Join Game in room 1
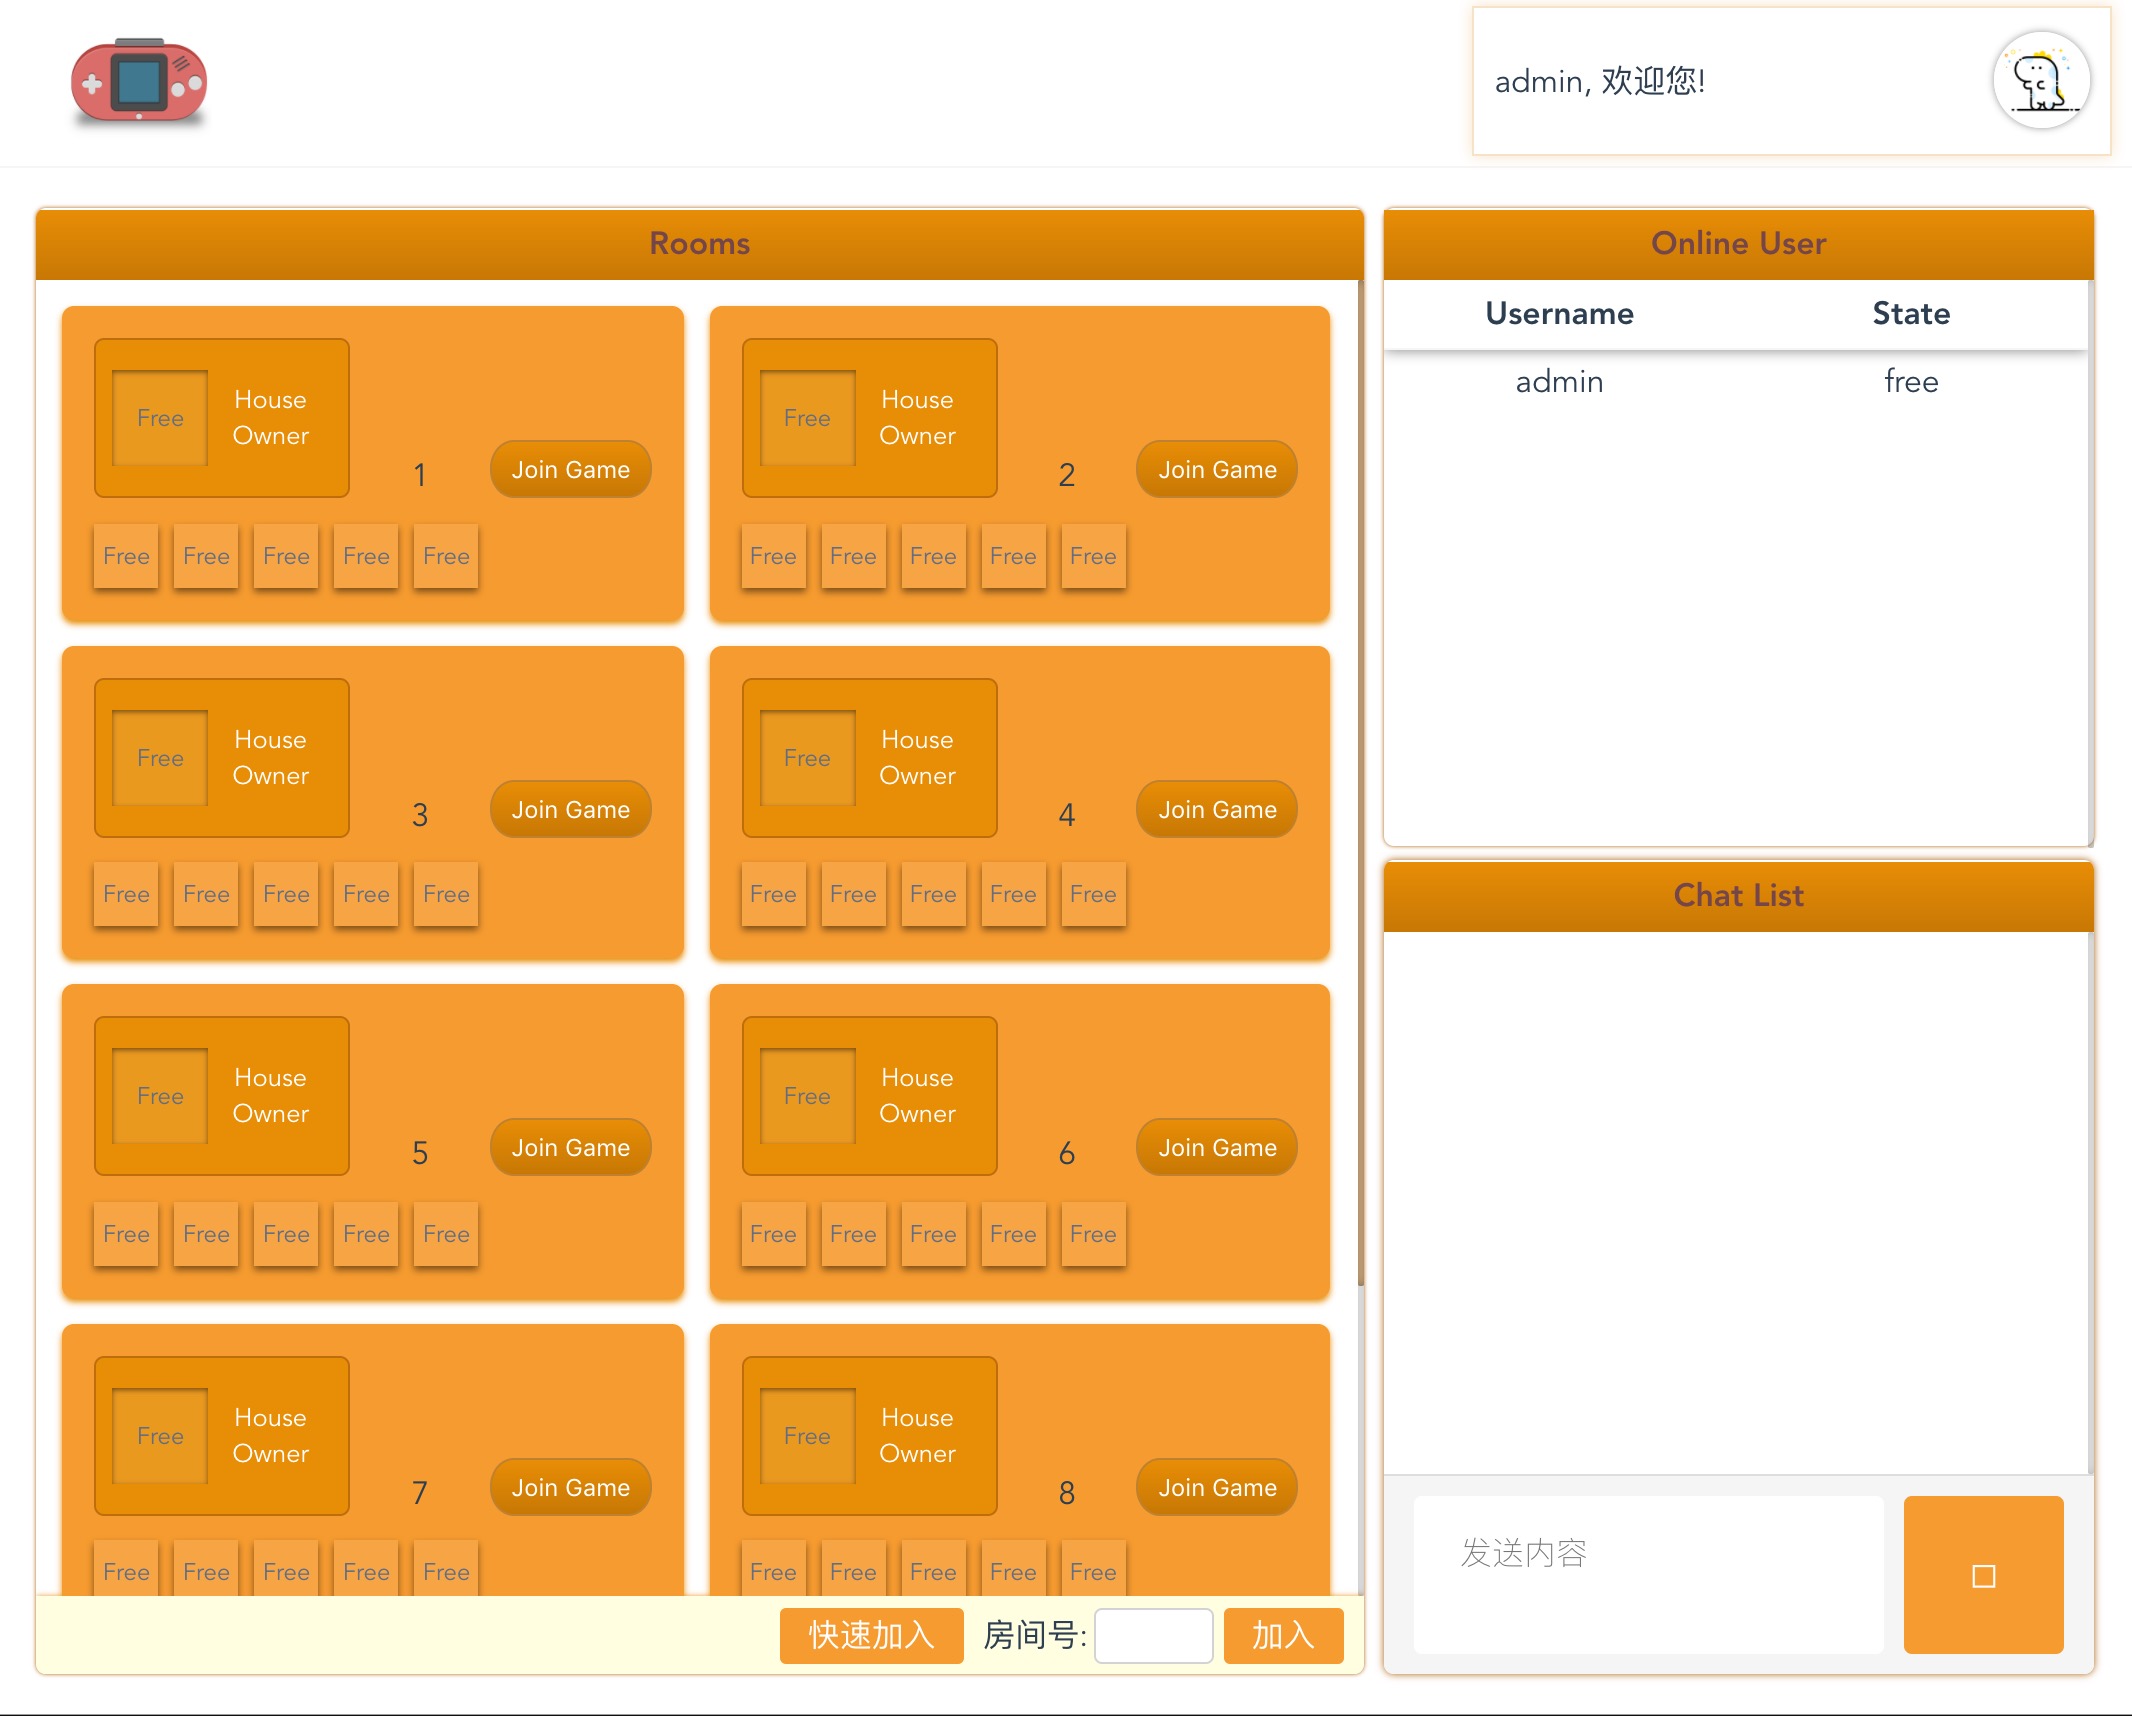Image resolution: width=2132 pixels, height=1716 pixels. 570,469
